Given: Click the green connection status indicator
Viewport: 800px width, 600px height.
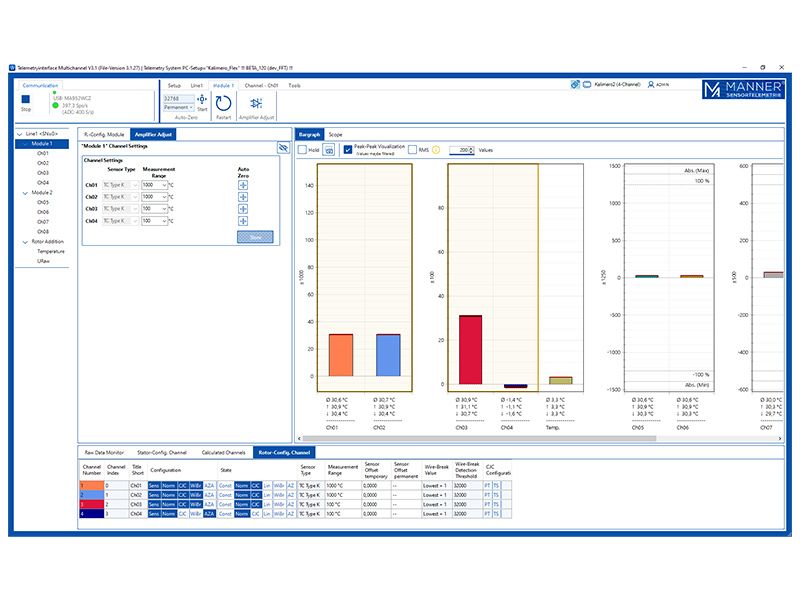Looking at the screenshot, I should [x=55, y=105].
